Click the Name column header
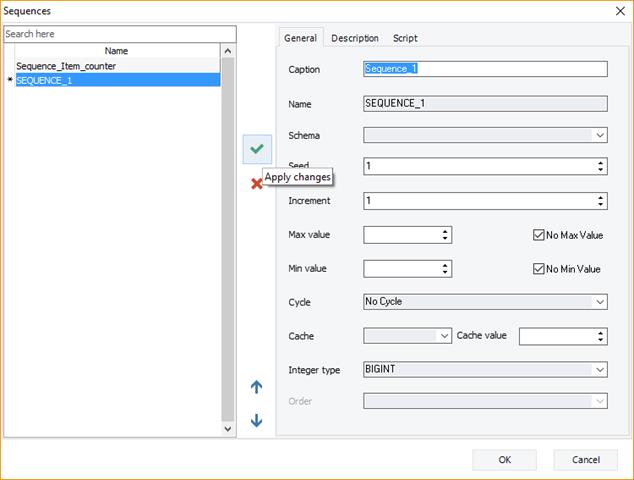634x480 pixels. click(117, 51)
